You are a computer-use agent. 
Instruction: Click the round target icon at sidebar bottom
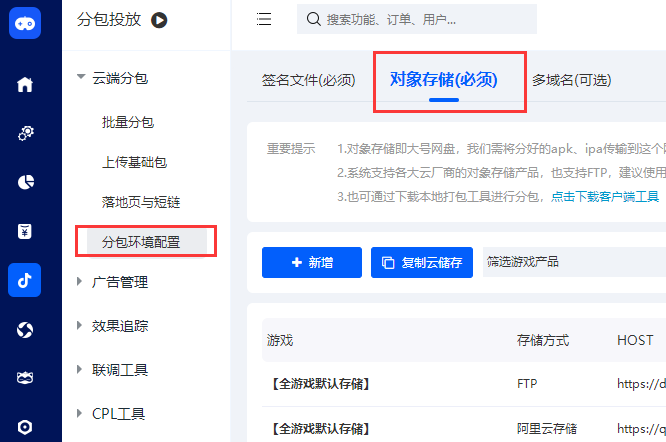point(25,427)
